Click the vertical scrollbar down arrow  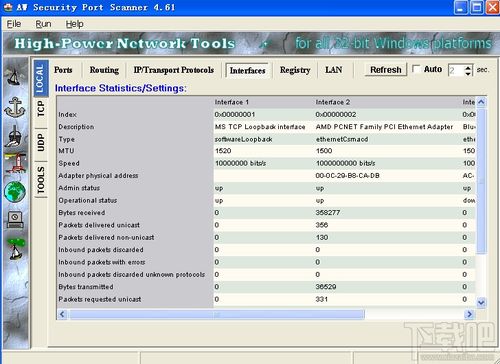481,303
